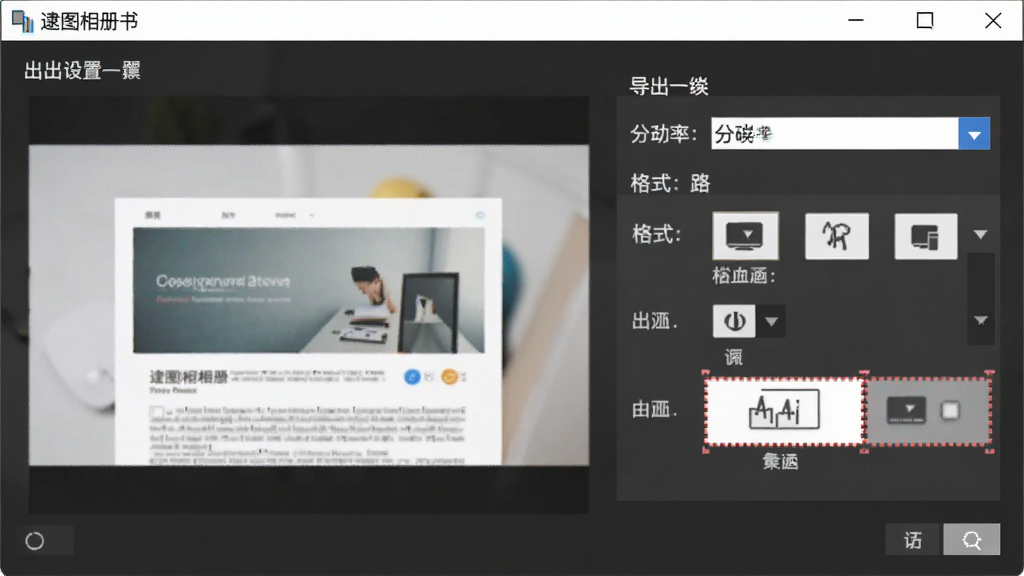Click the 集函 label under the text icon

pyautogui.click(x=780, y=462)
